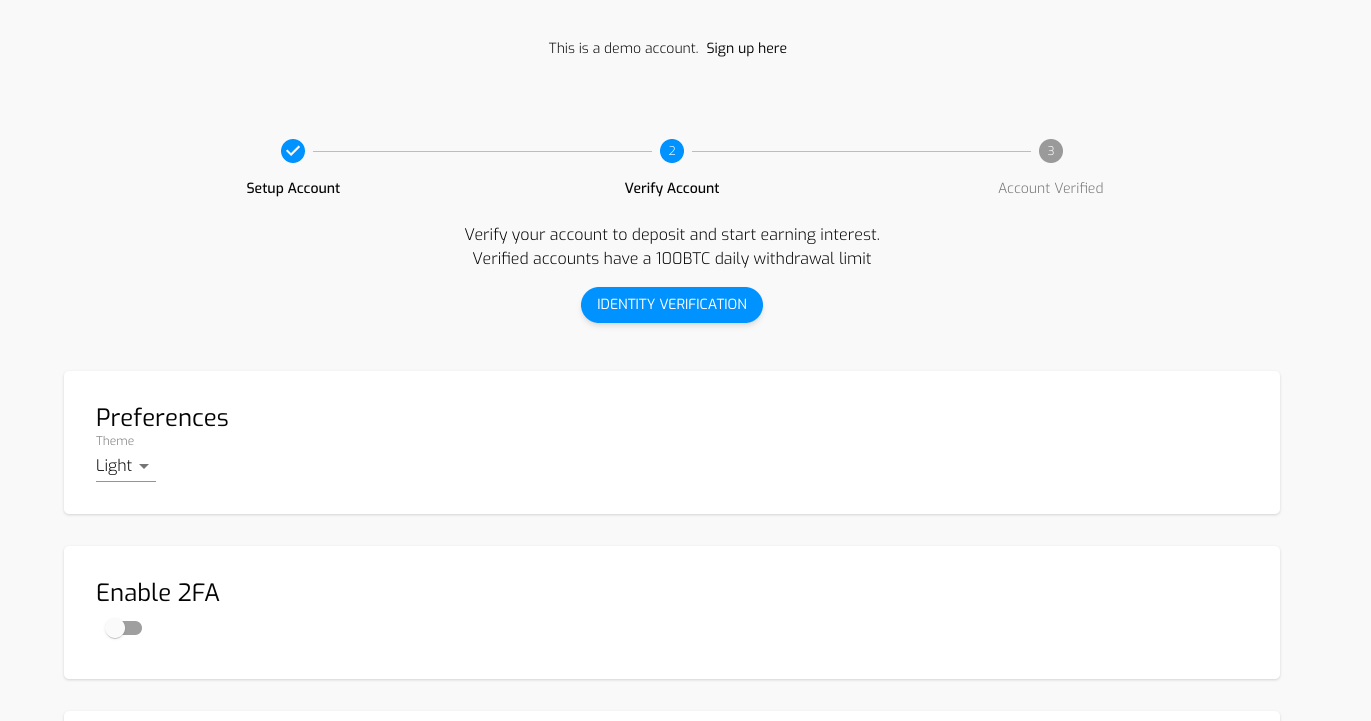Click the 100BTC withdrawal limit text
The image size is (1371, 721).
(x=672, y=259)
